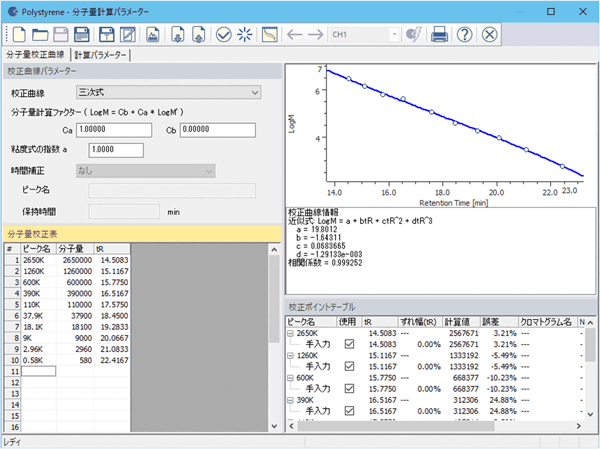Click the open folder toolbar icon
Screen dimensions: 600x449
(x=38, y=35)
